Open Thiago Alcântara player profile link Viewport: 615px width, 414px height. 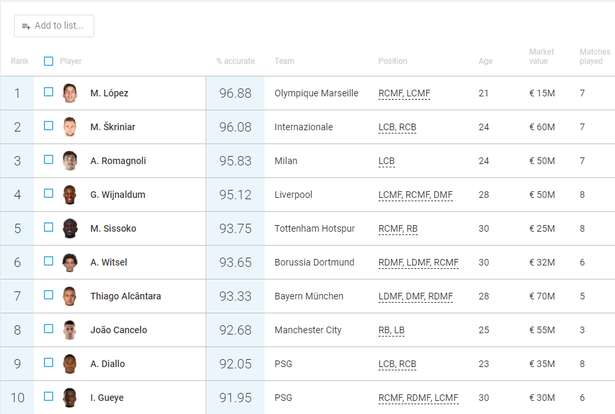[123, 296]
